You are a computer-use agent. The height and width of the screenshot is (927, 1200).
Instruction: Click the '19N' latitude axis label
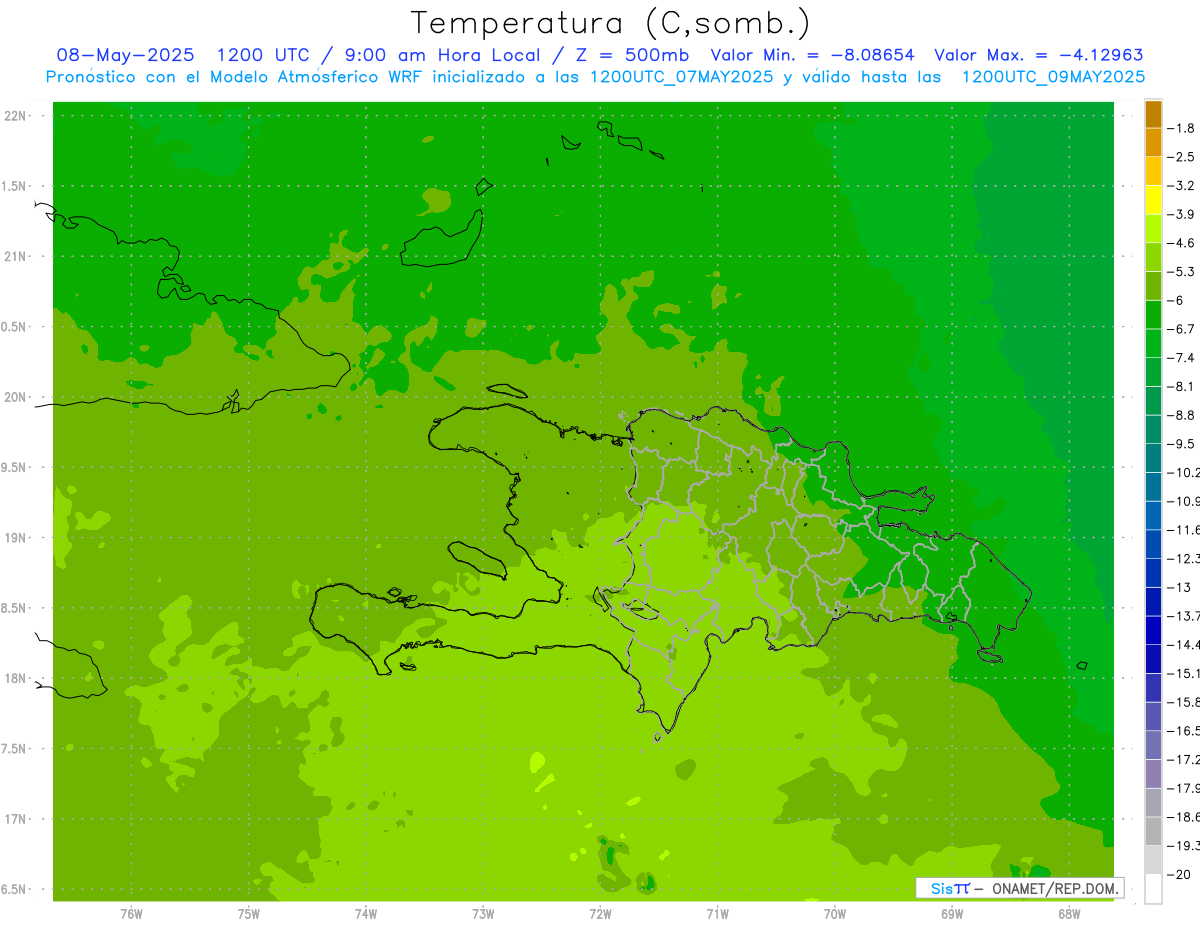point(15,538)
